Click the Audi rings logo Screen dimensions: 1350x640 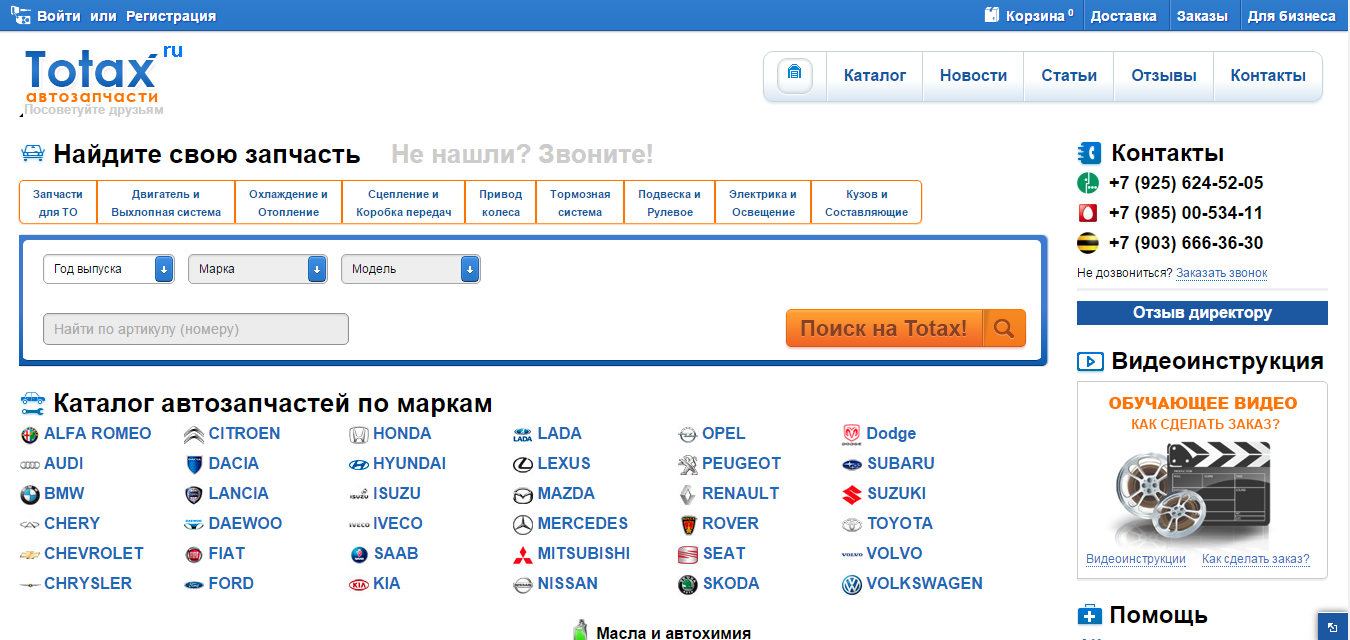(x=30, y=464)
